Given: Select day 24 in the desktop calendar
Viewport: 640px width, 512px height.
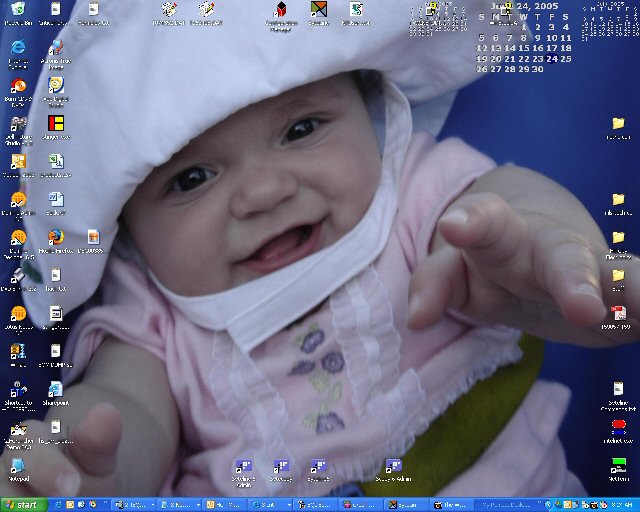Looking at the screenshot, I should 552,59.
